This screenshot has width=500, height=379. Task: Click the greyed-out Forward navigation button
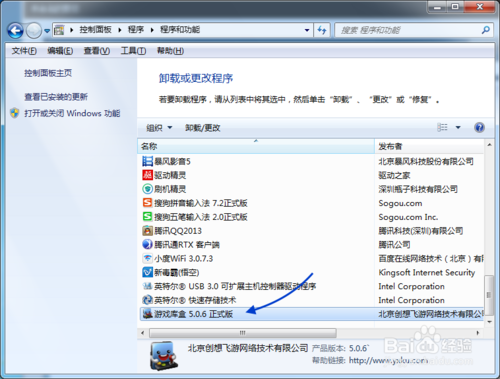pyautogui.click(x=34, y=31)
